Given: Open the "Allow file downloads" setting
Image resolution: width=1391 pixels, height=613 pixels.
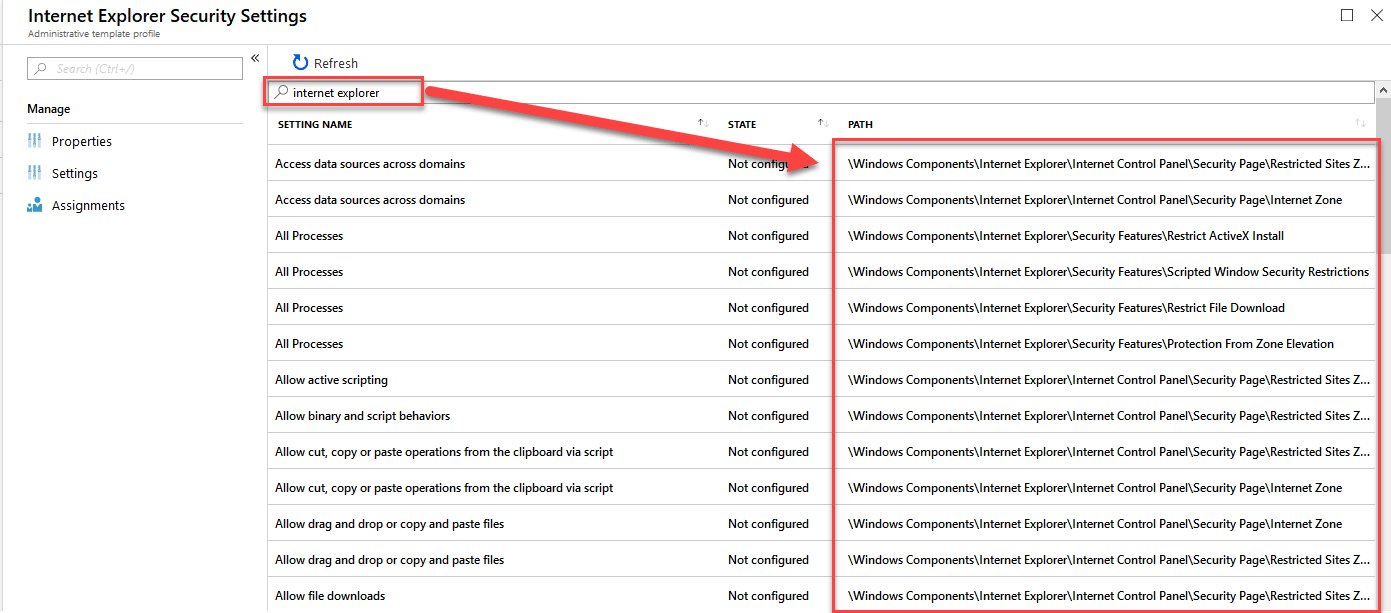Looking at the screenshot, I should click(x=330, y=595).
